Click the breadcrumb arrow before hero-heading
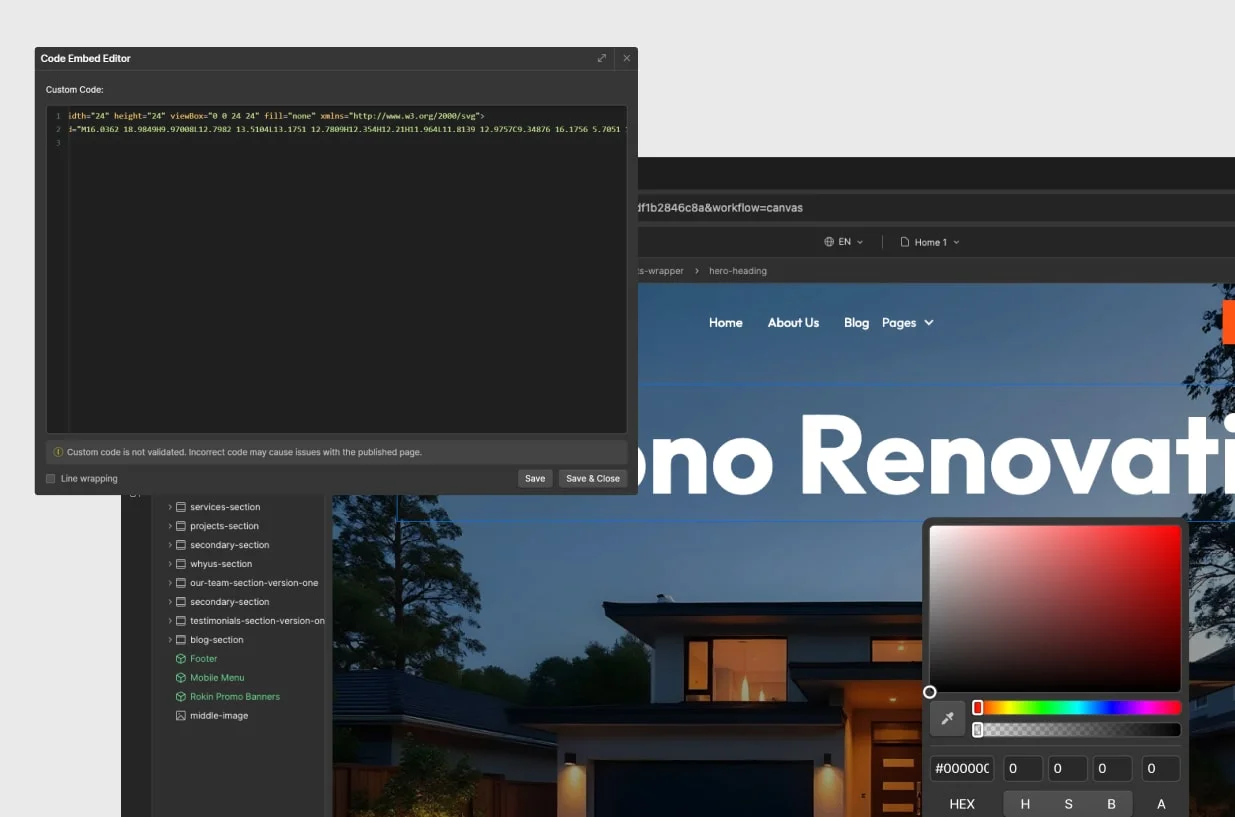1235x817 pixels. click(x=697, y=271)
